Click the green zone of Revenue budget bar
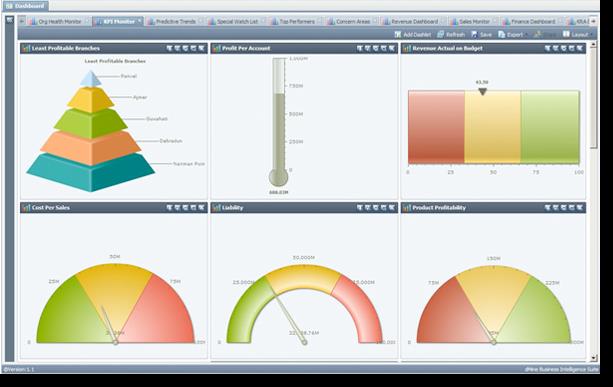This screenshot has height=387, width=613. 550,127
